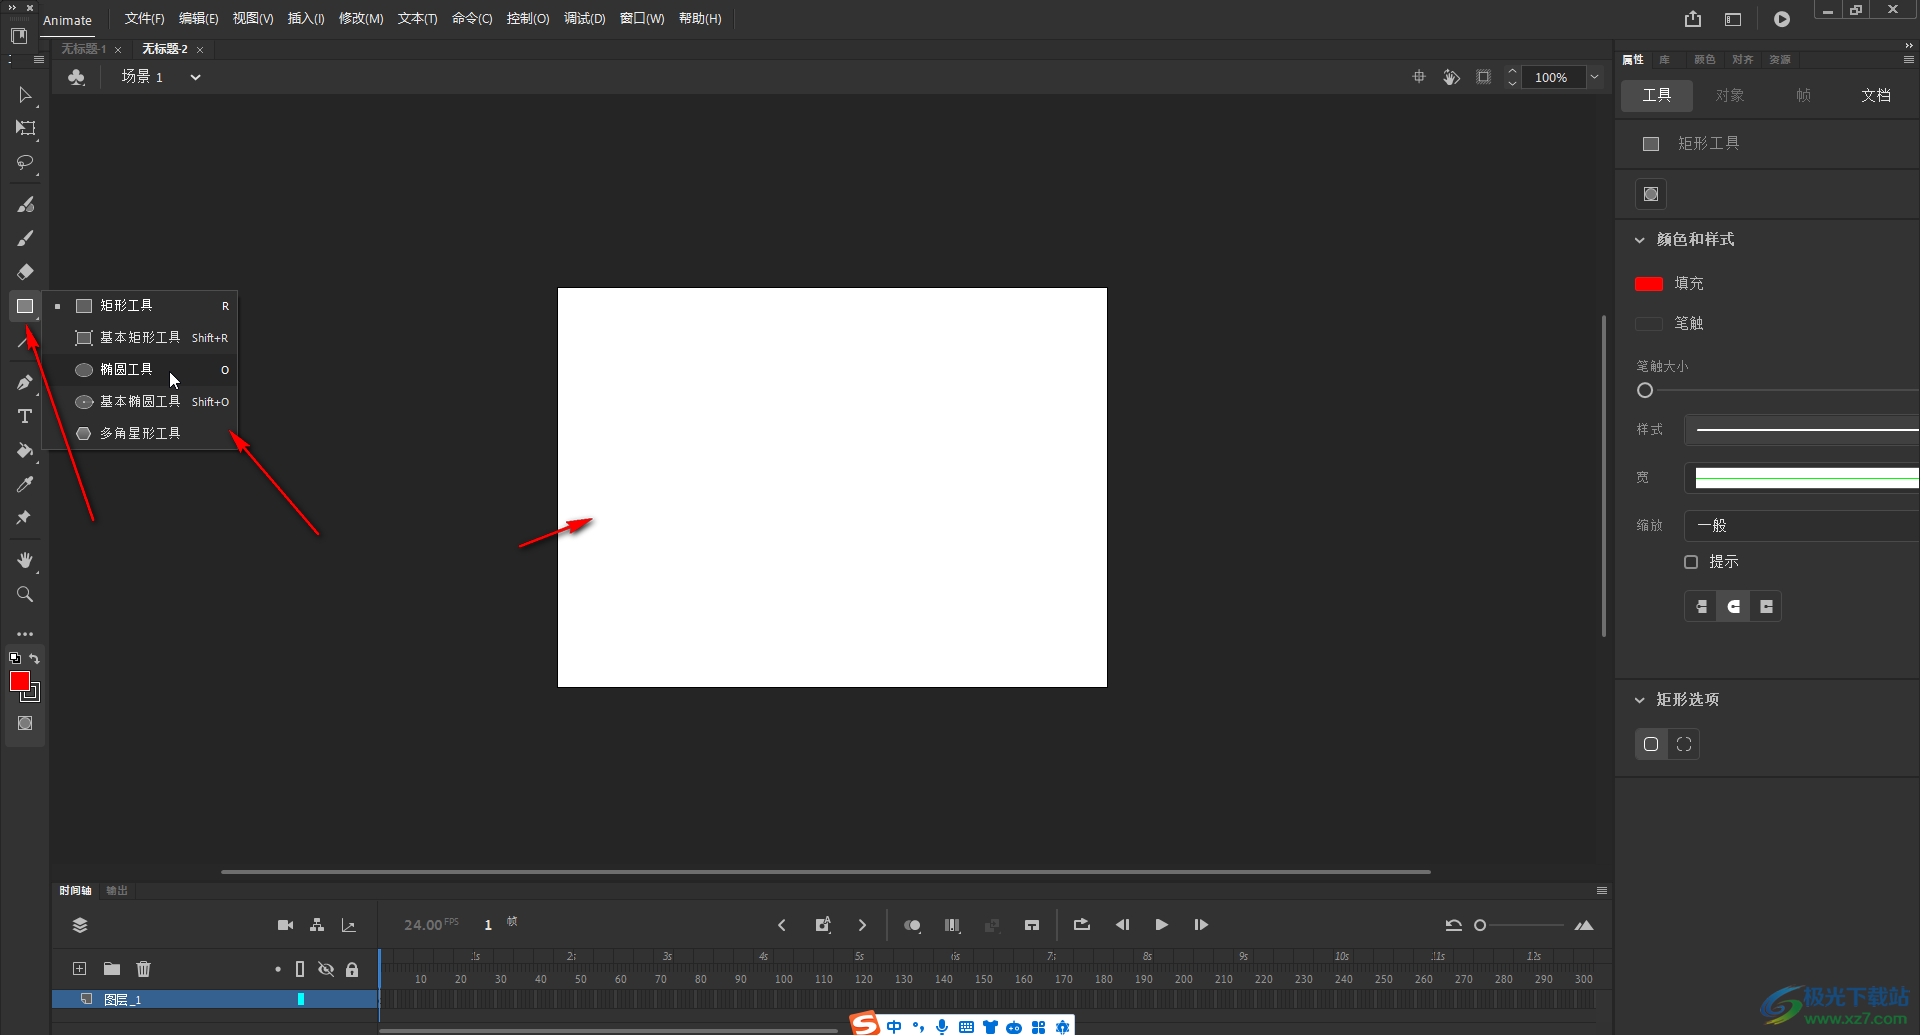Click the Rotation tool icon

1451,77
